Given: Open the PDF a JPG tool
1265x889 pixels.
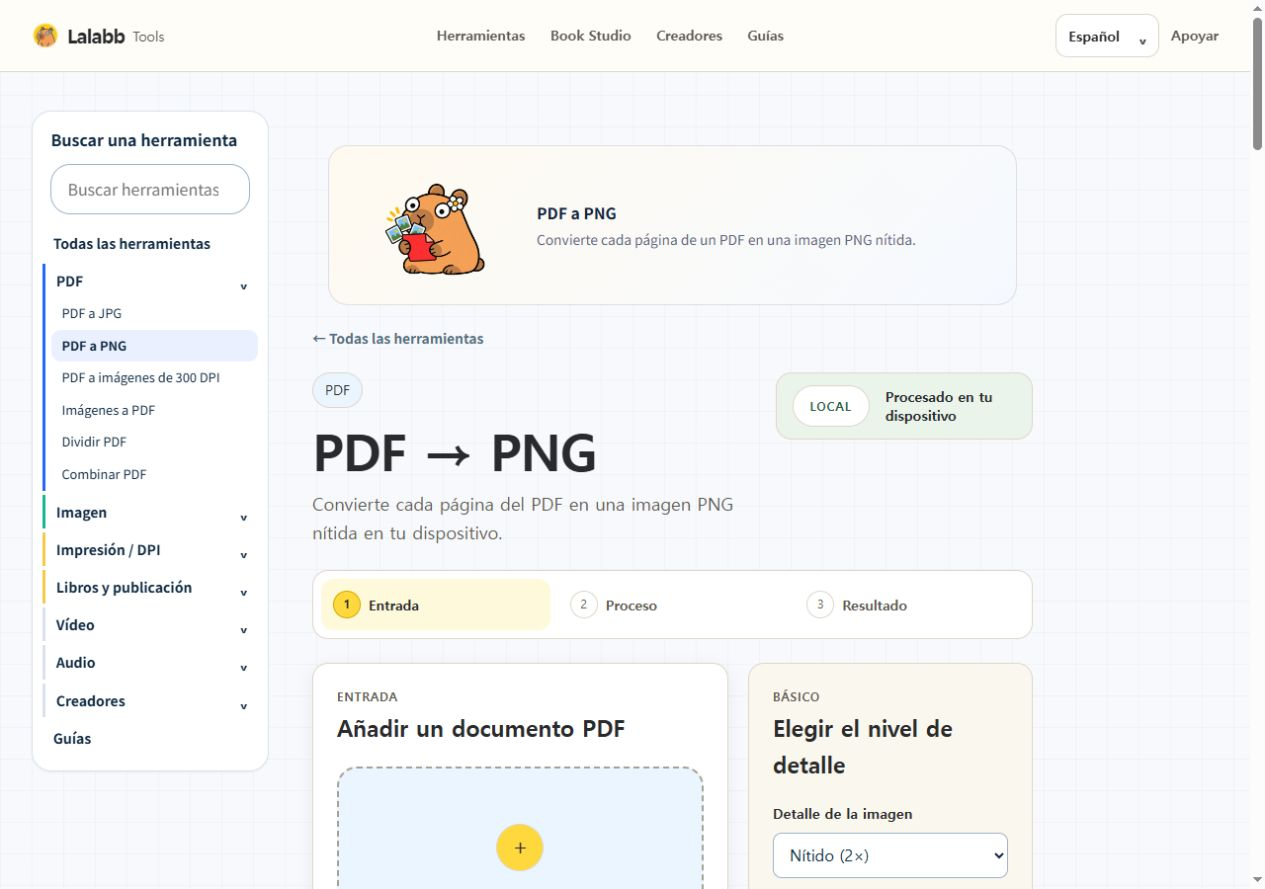Looking at the screenshot, I should coord(92,313).
